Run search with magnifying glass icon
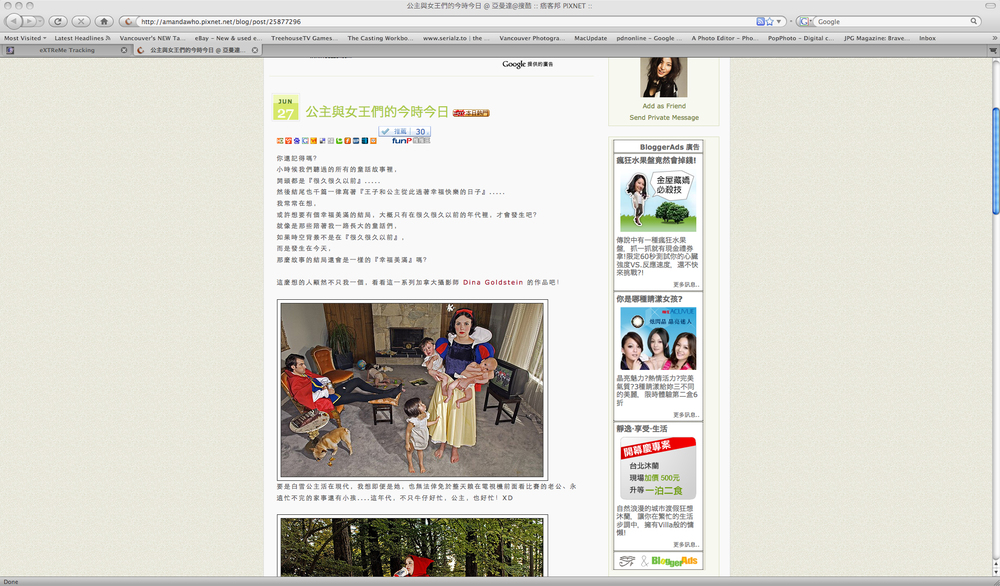Image resolution: width=1000 pixels, height=586 pixels. (974, 22)
